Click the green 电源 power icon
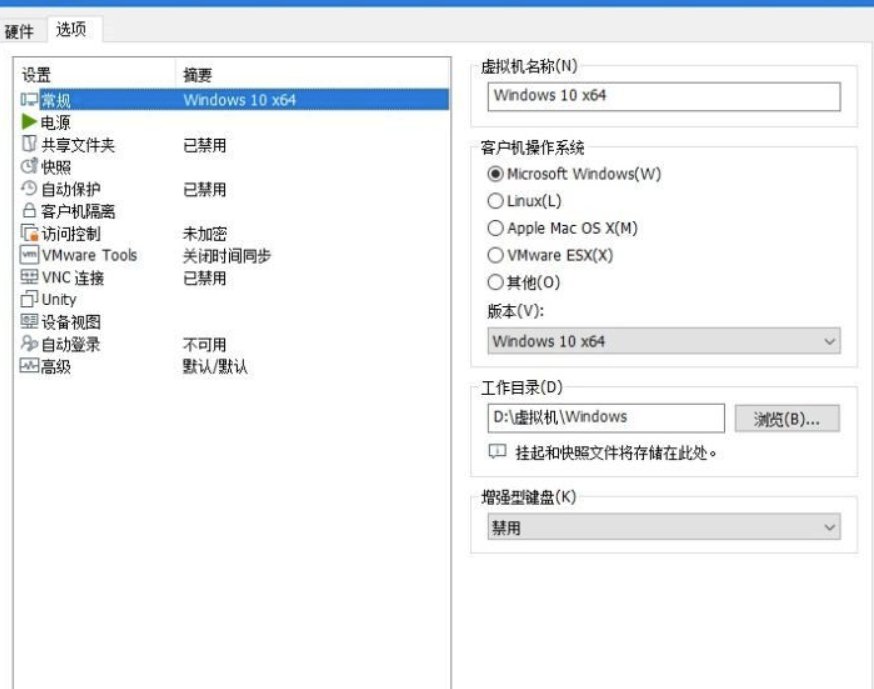Viewport: 874px width, 689px height. 29,122
